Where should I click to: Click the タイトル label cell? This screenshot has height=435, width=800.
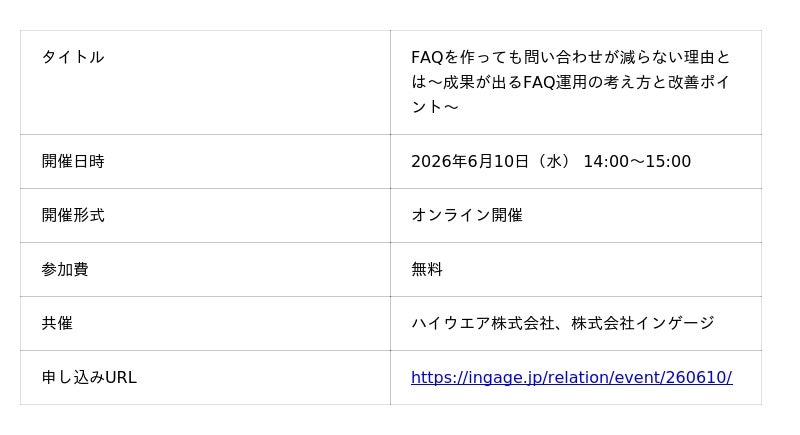205,83
